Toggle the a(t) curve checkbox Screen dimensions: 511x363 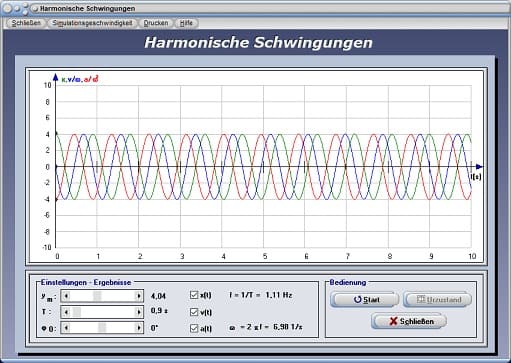tap(194, 328)
